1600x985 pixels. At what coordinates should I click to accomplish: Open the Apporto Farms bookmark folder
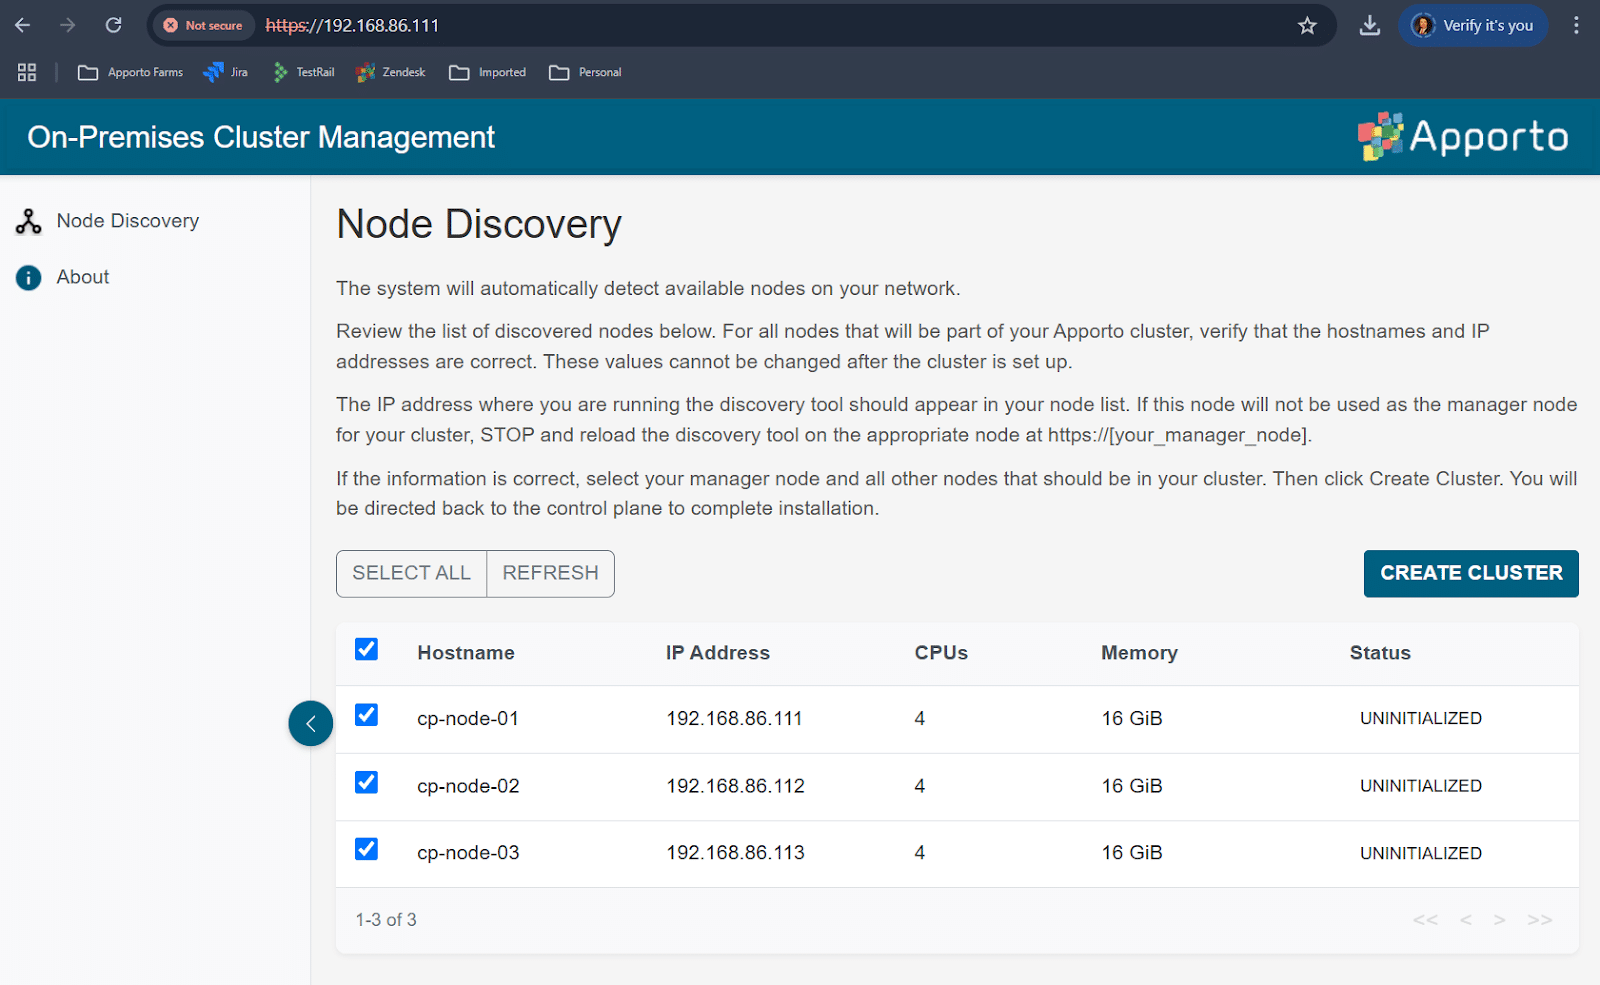coord(131,72)
